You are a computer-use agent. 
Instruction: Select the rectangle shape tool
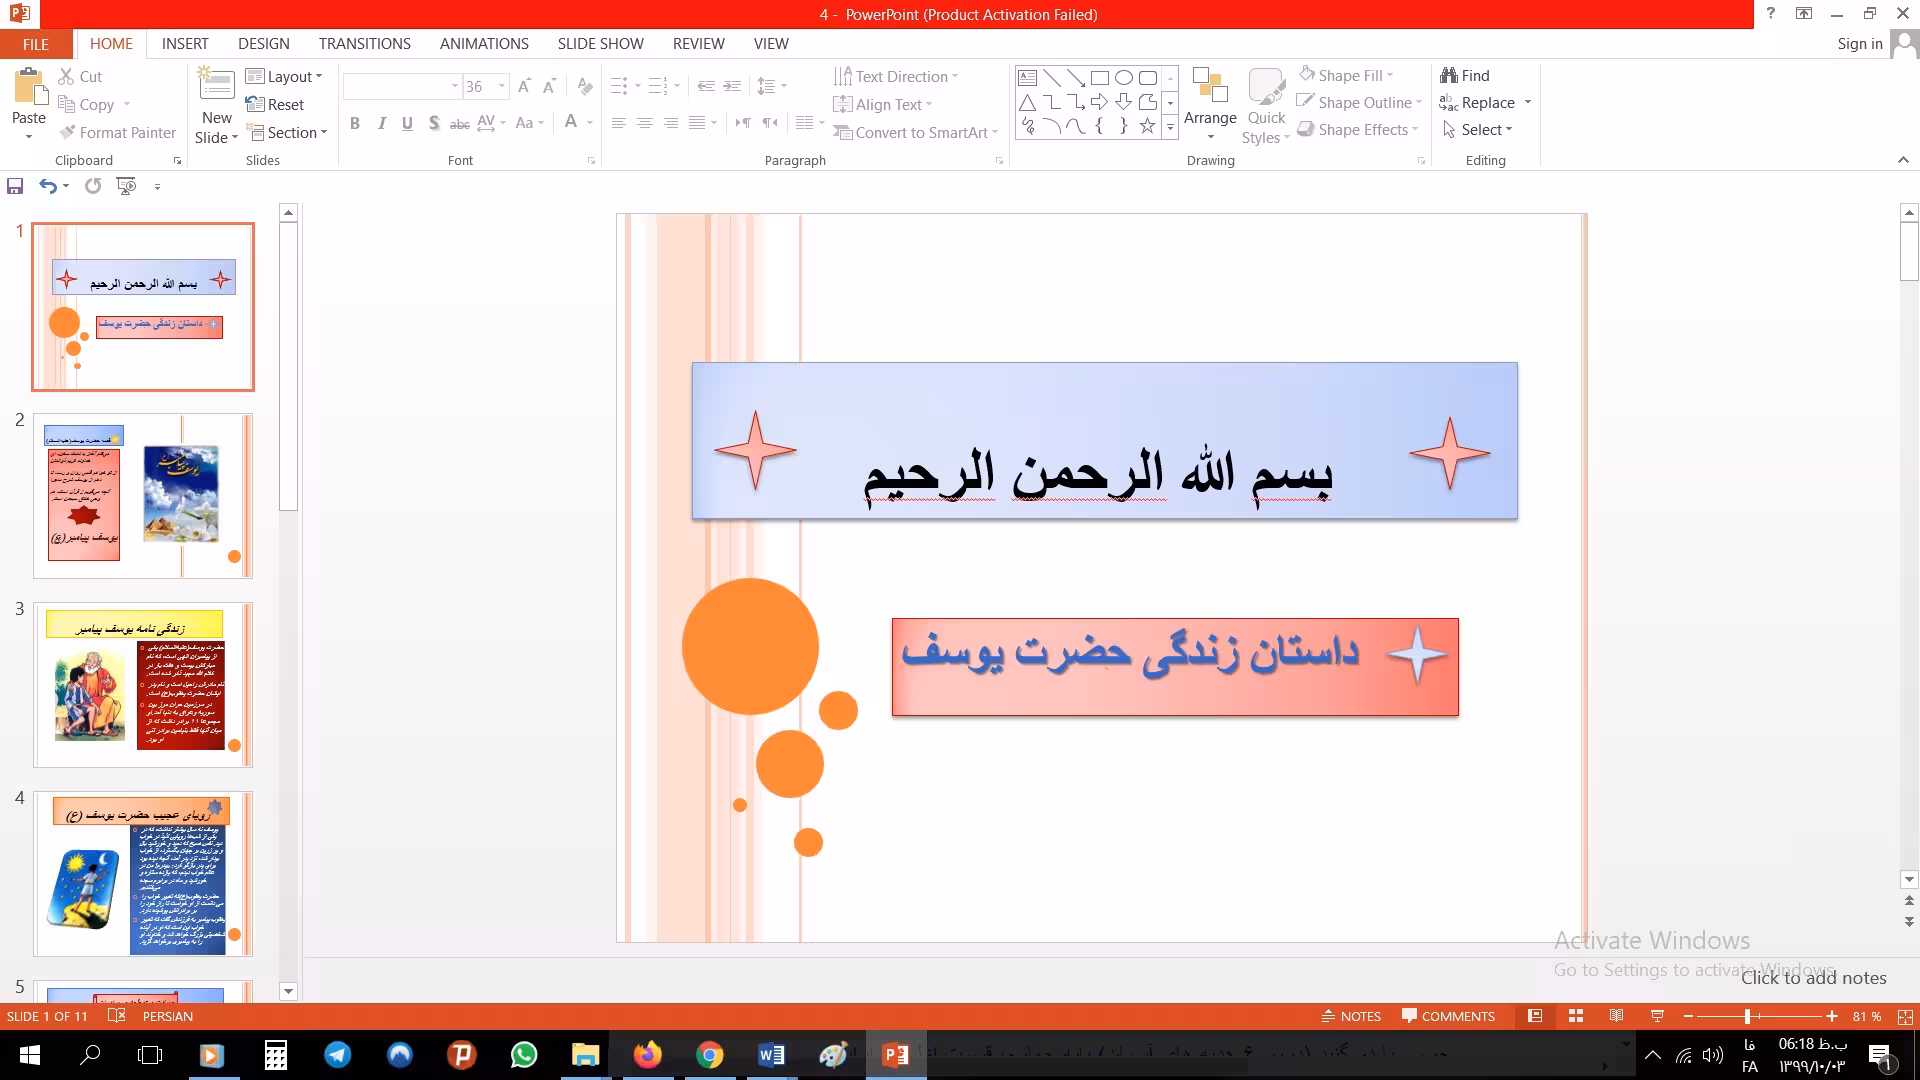coord(1098,76)
